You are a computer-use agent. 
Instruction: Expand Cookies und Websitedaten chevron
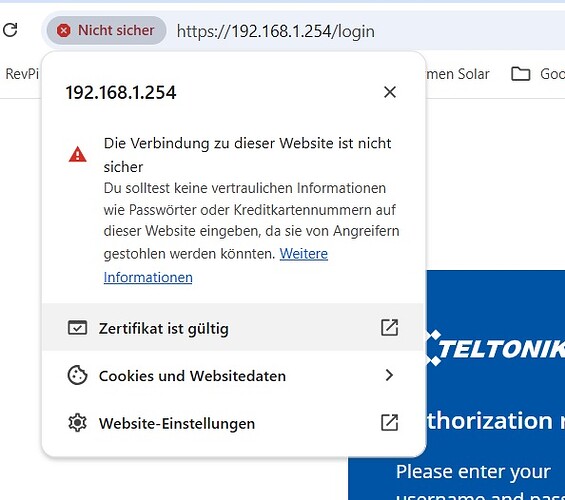[389, 375]
